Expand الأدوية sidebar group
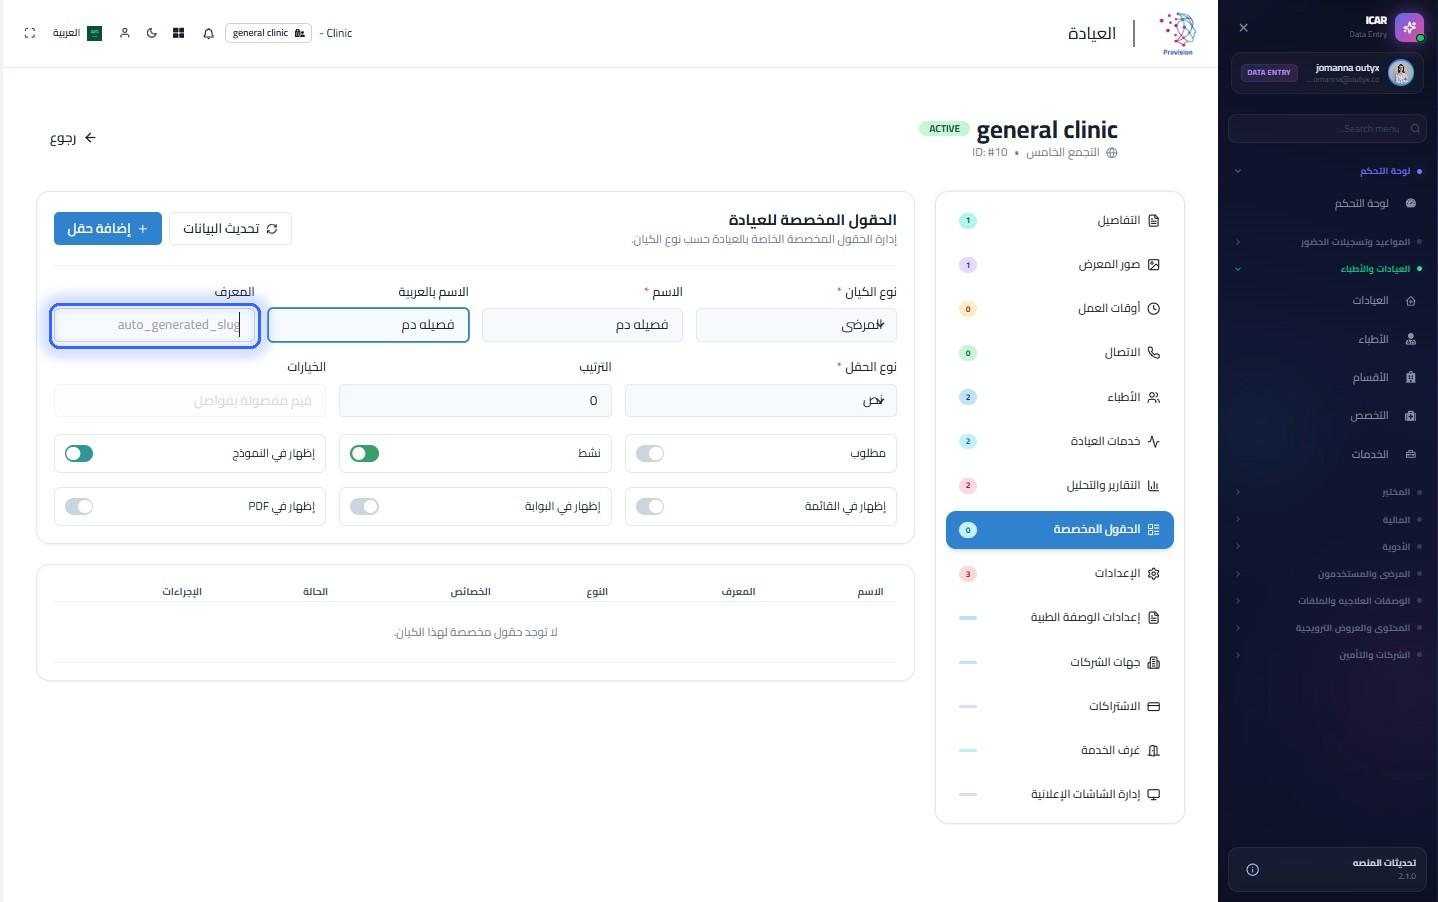Screen dimensions: 1438x902 (1327, 546)
